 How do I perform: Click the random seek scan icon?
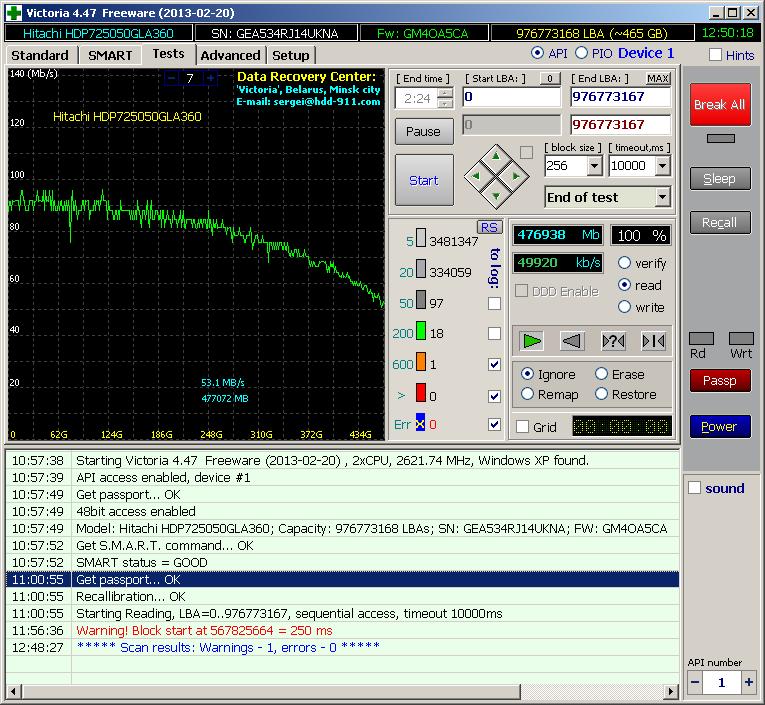pos(613,341)
